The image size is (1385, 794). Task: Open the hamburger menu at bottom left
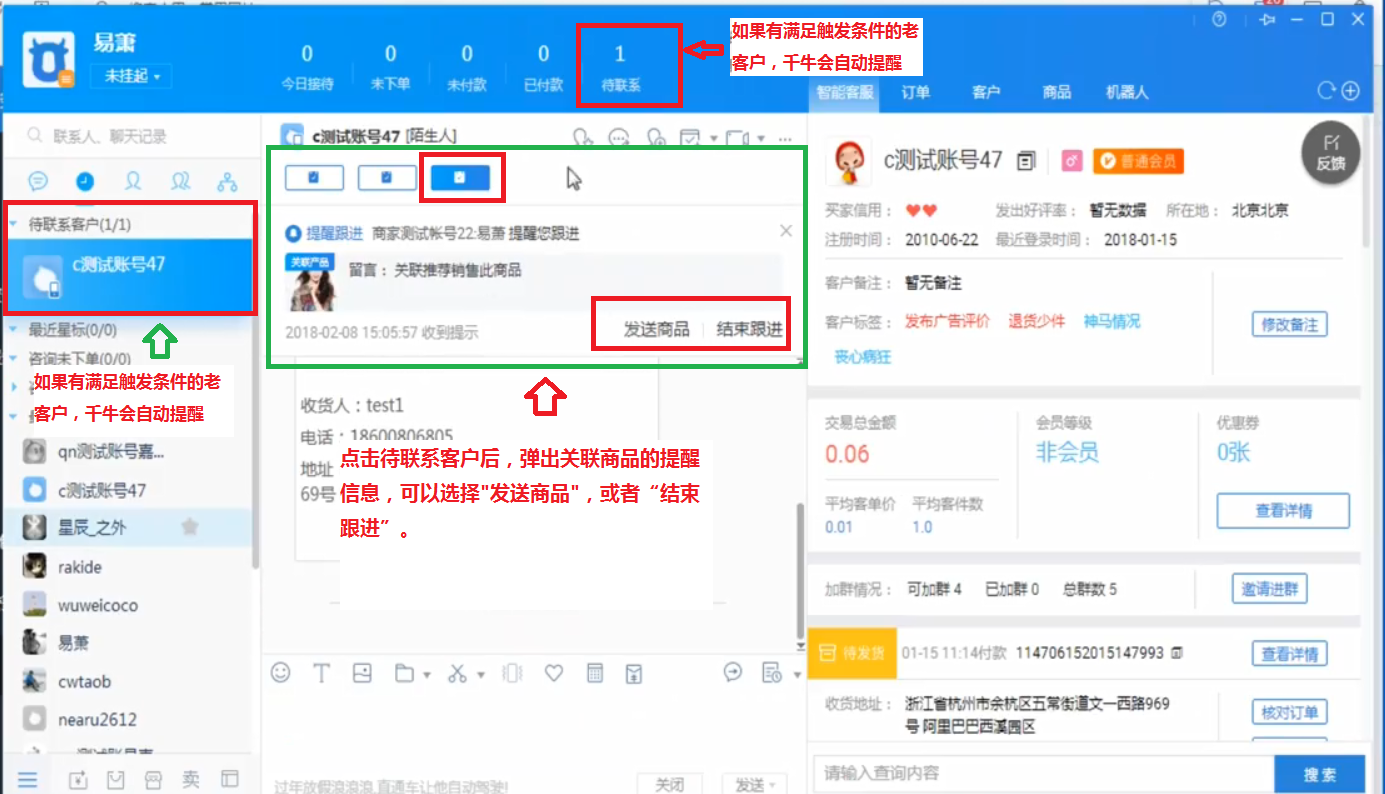pyautogui.click(x=27, y=779)
